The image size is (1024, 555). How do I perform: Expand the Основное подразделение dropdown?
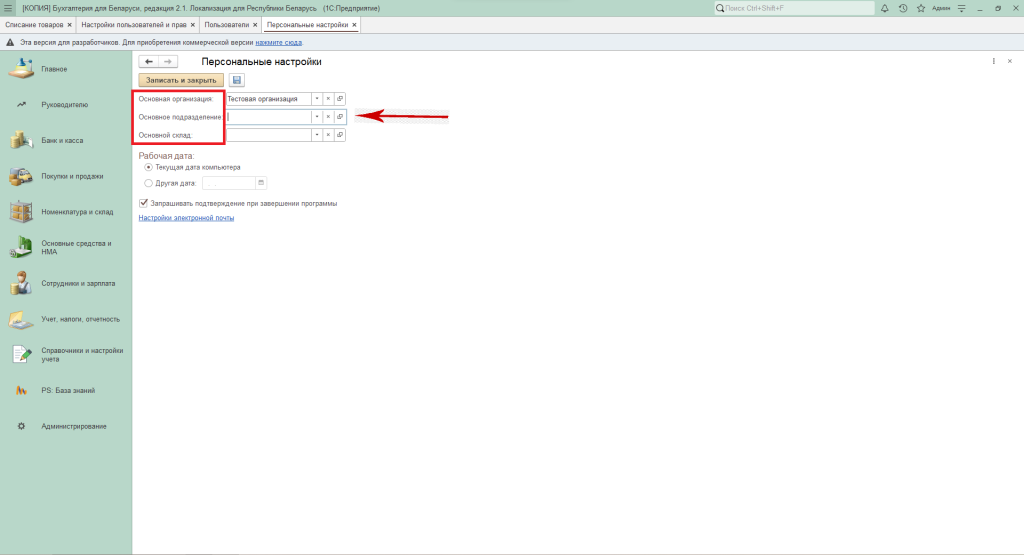316,117
